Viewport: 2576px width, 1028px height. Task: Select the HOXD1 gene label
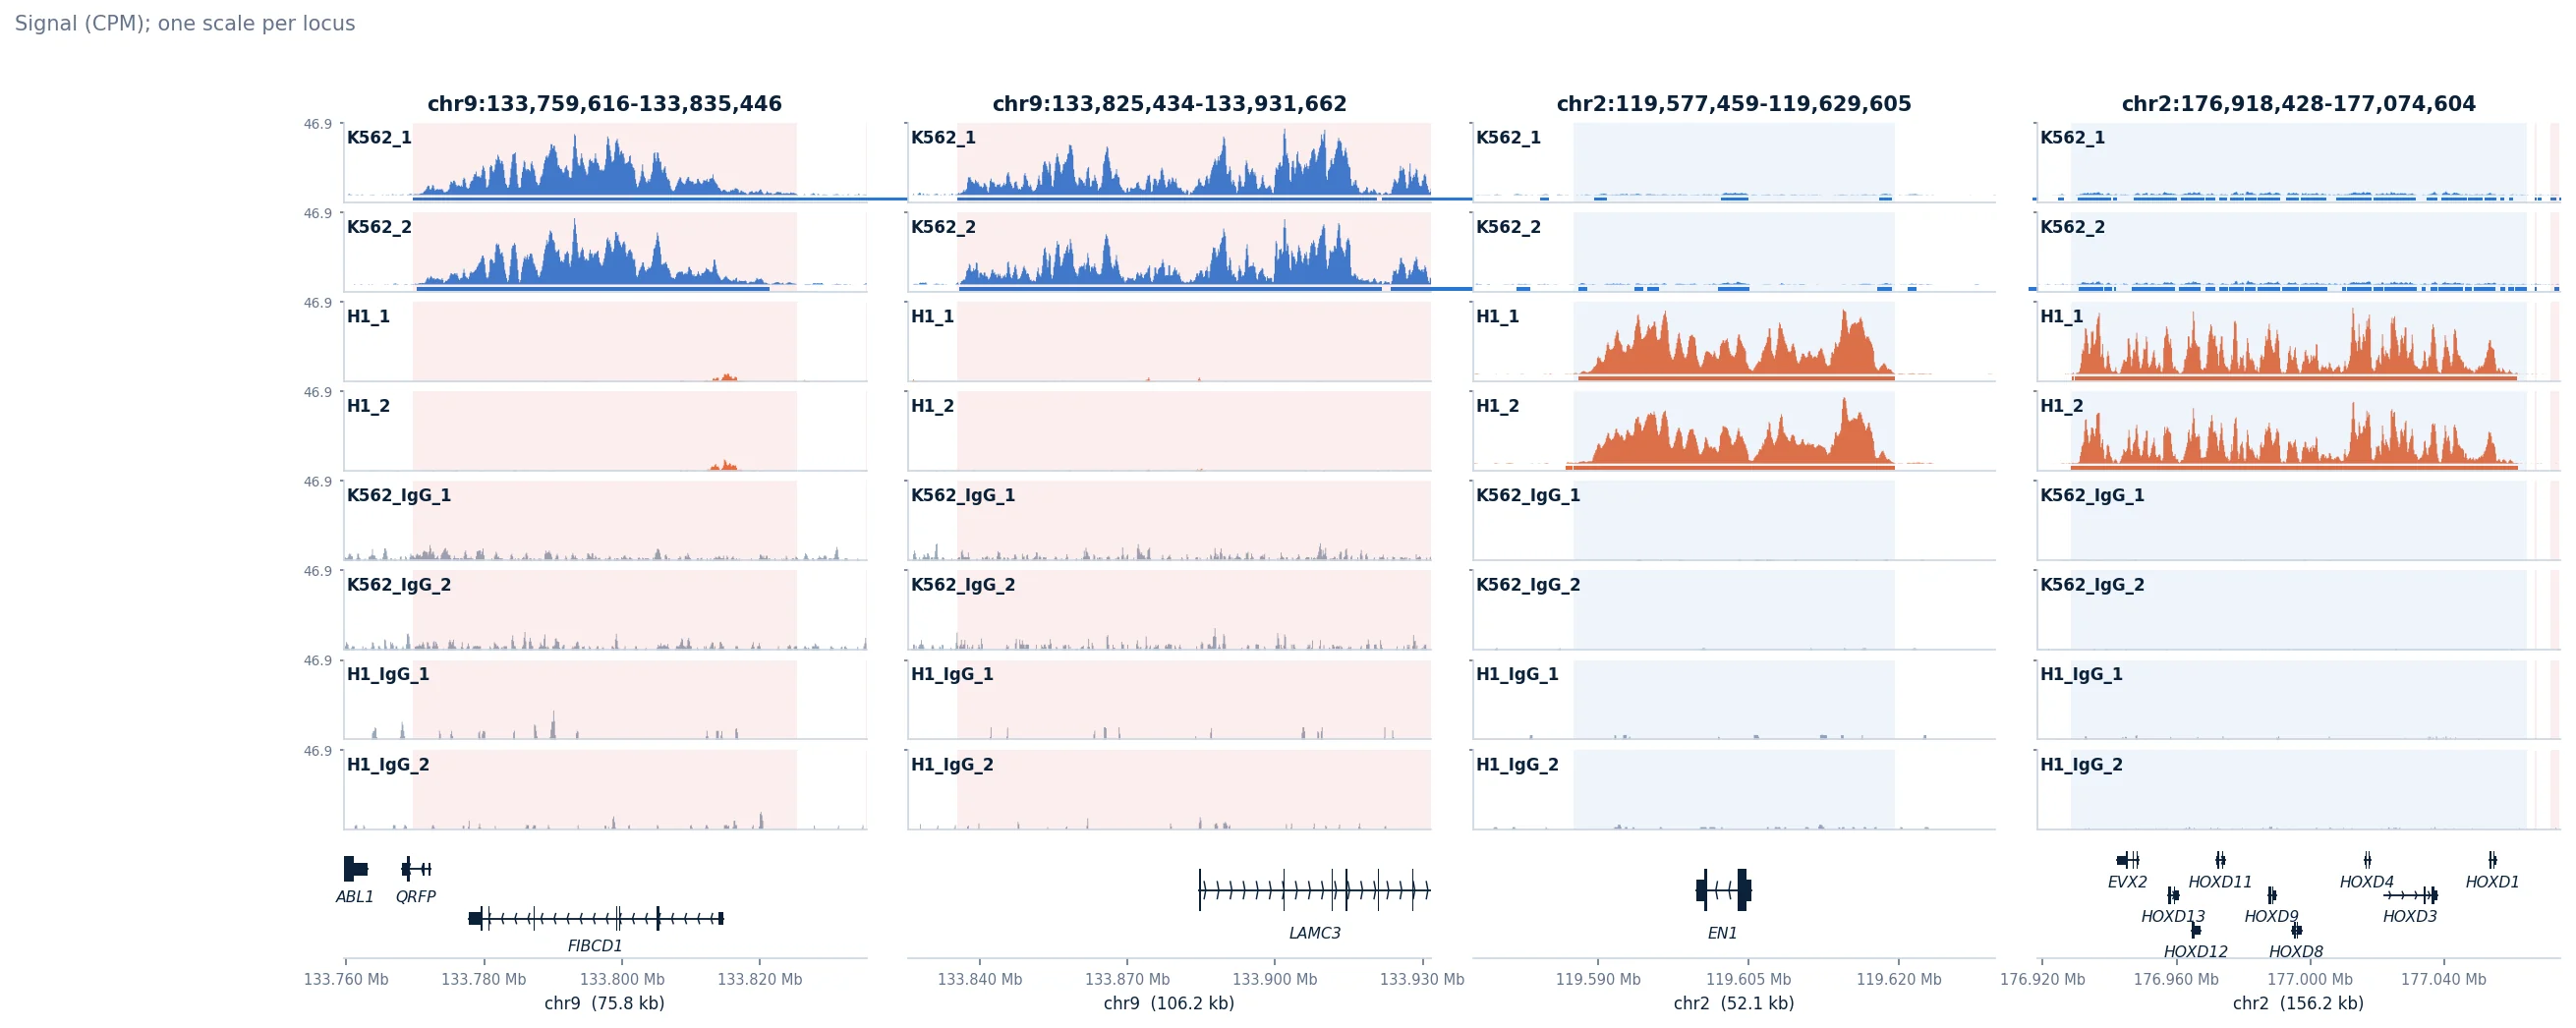click(x=2492, y=882)
